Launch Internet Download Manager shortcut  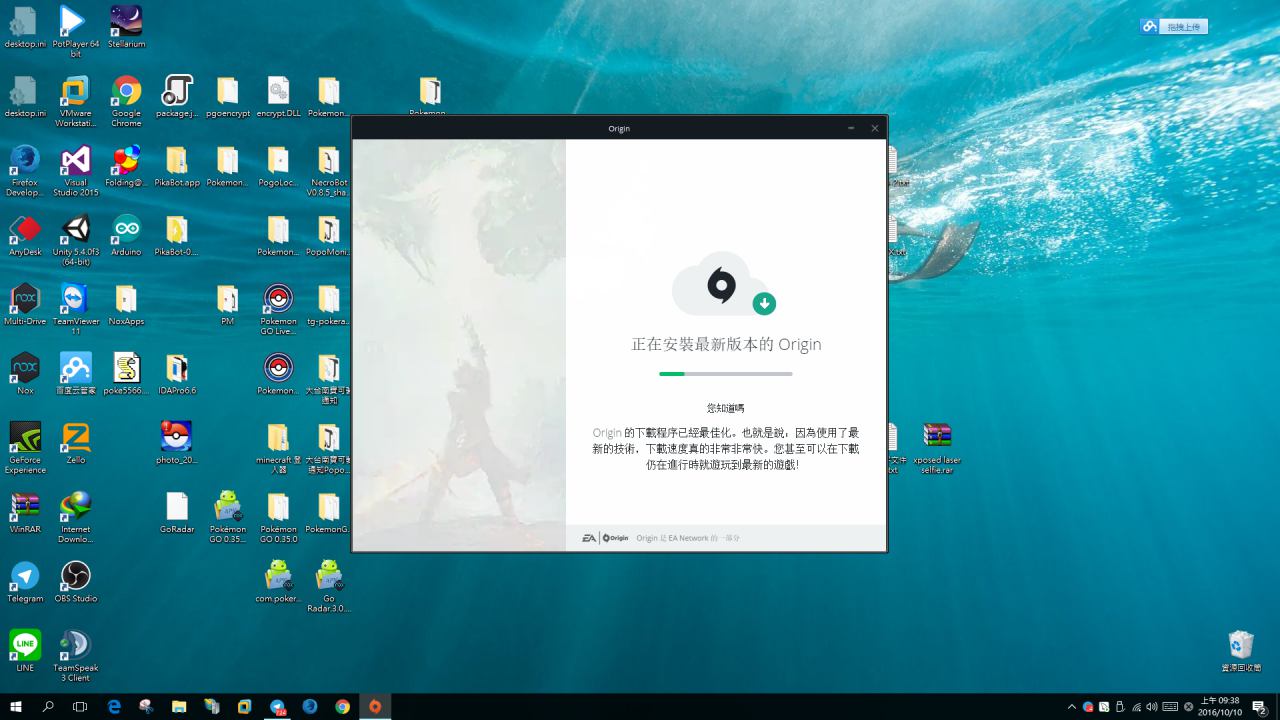coord(76,515)
